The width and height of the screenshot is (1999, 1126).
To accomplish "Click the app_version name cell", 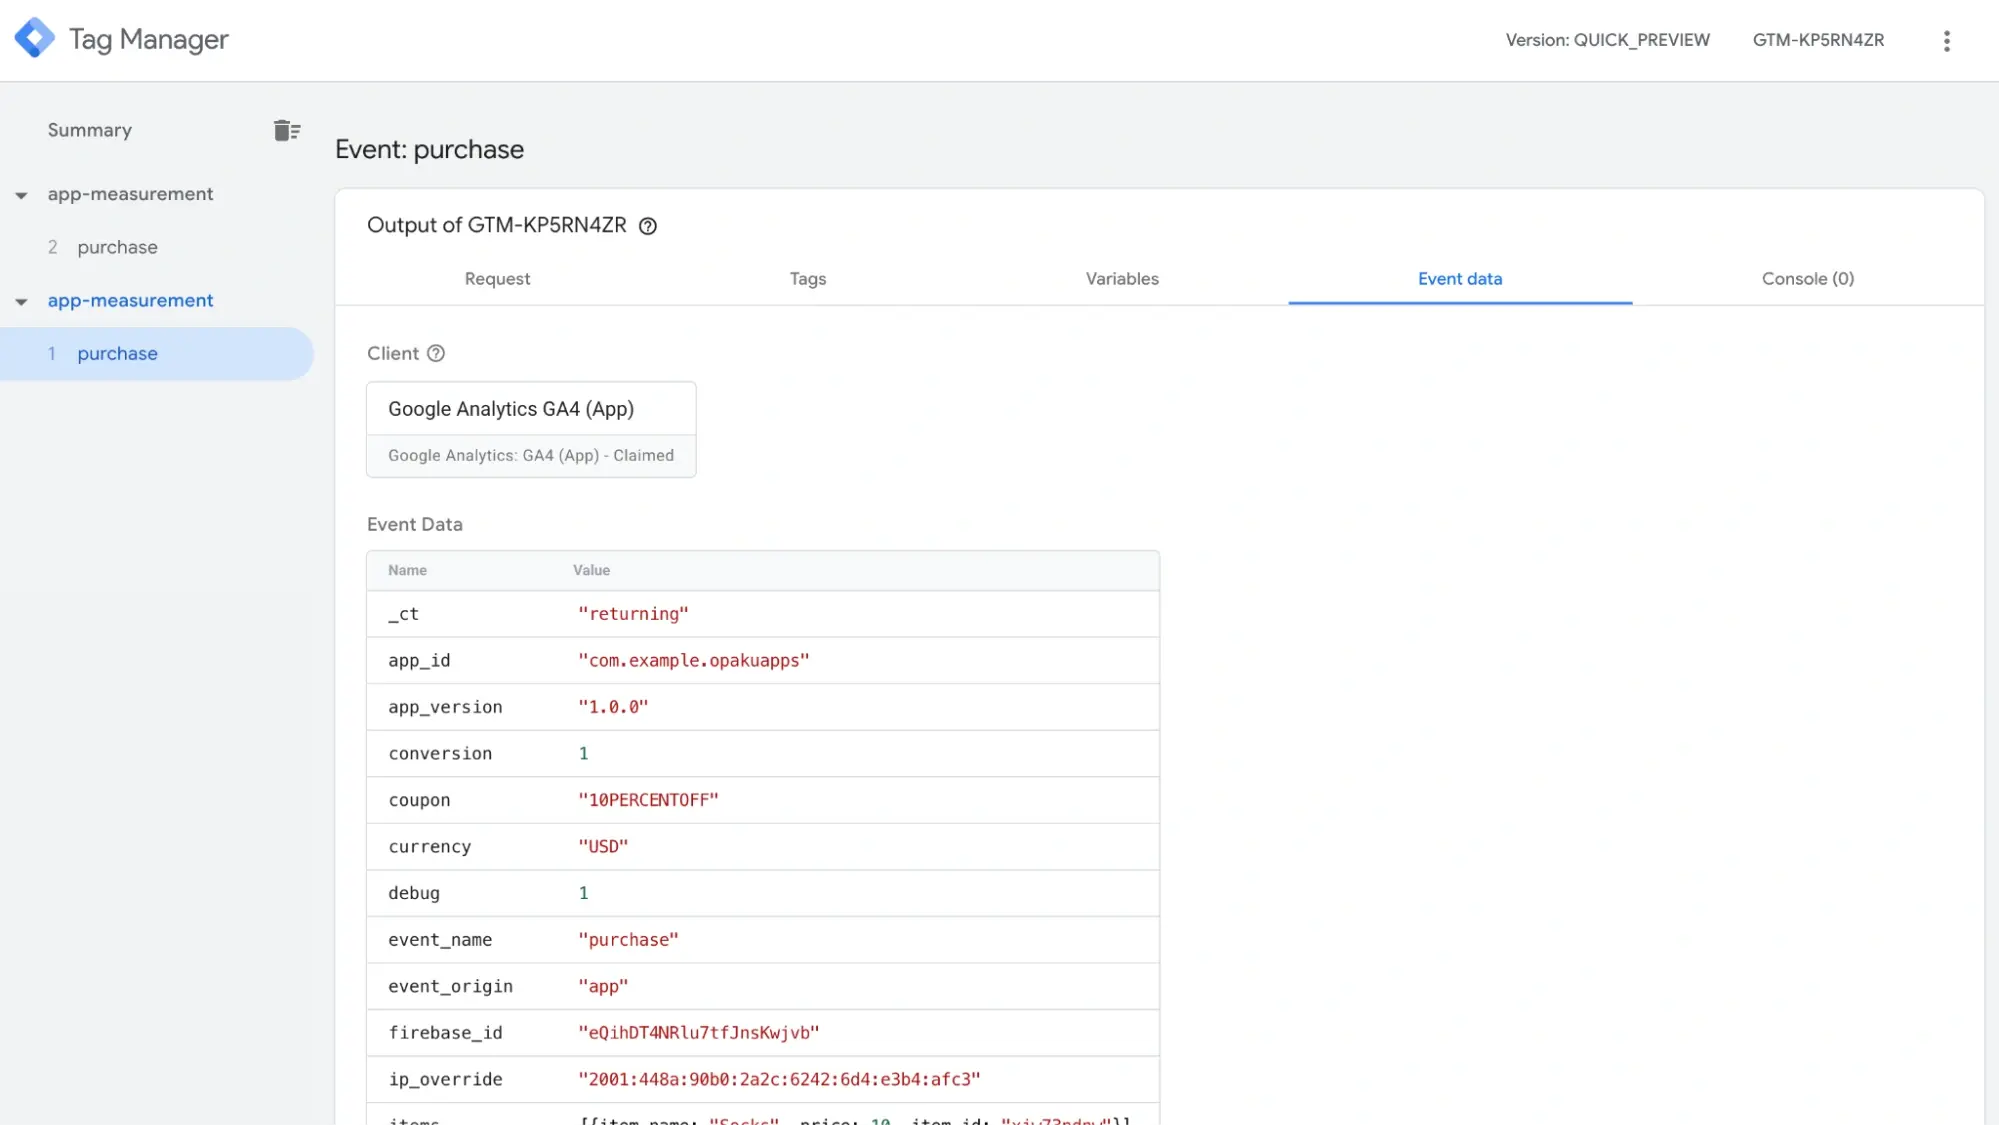I will (x=445, y=707).
